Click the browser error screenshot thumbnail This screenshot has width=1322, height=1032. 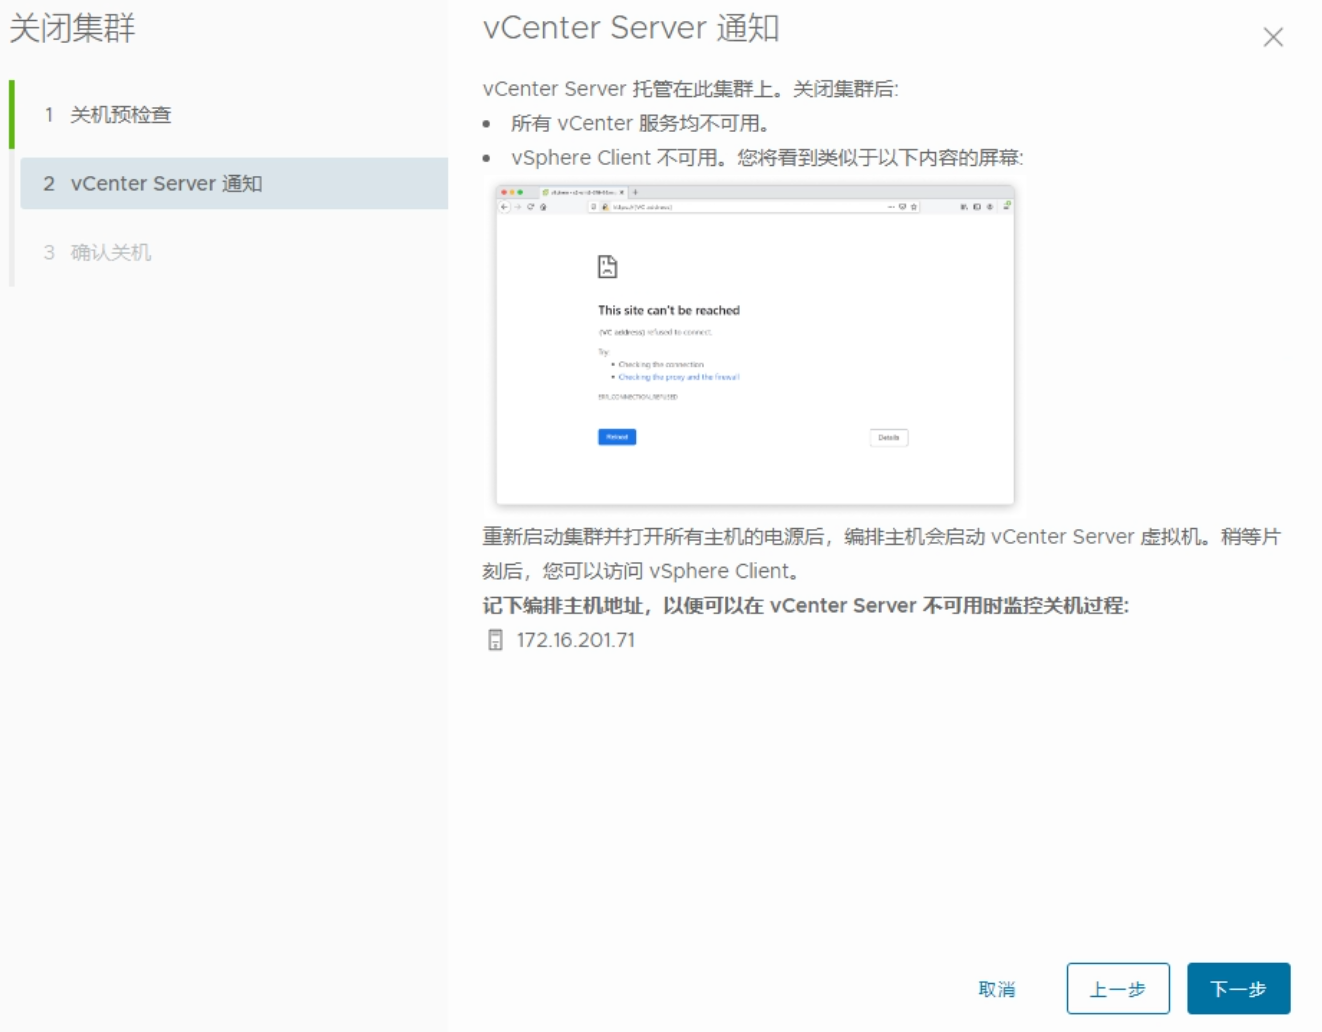click(755, 345)
